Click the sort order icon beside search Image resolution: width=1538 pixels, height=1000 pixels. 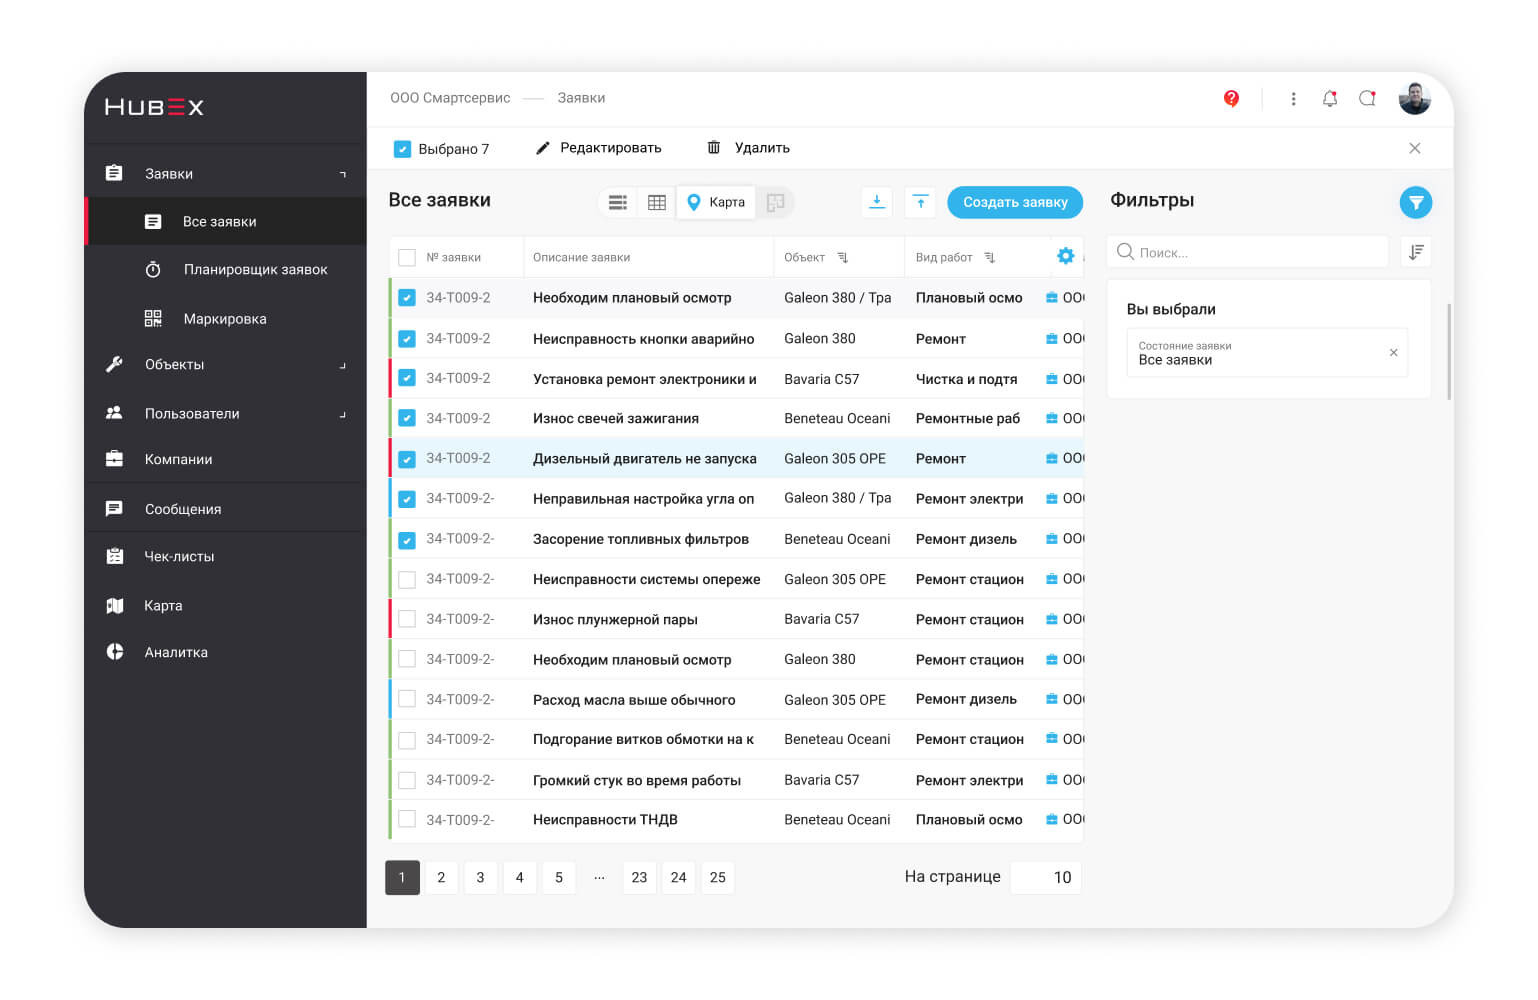point(1415,252)
